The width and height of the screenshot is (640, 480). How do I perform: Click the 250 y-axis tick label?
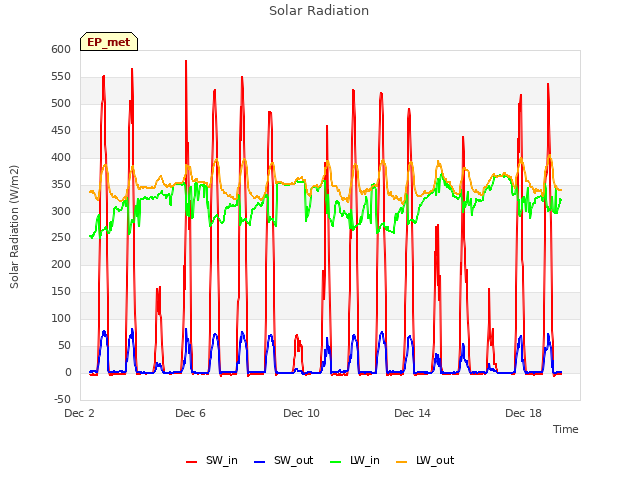[61, 238]
